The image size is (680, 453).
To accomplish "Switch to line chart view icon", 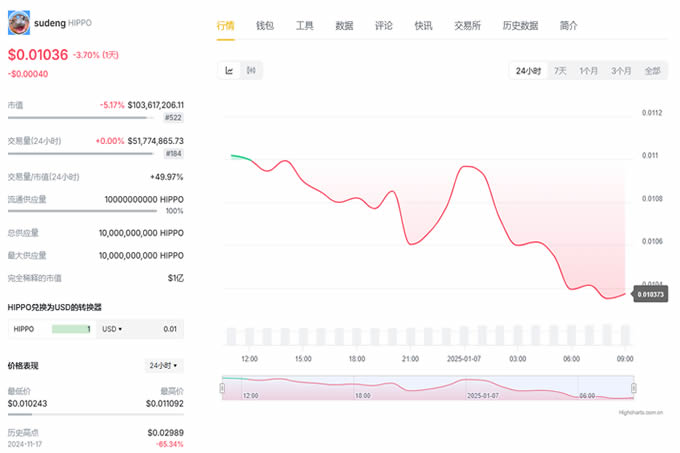I will (x=229, y=70).
